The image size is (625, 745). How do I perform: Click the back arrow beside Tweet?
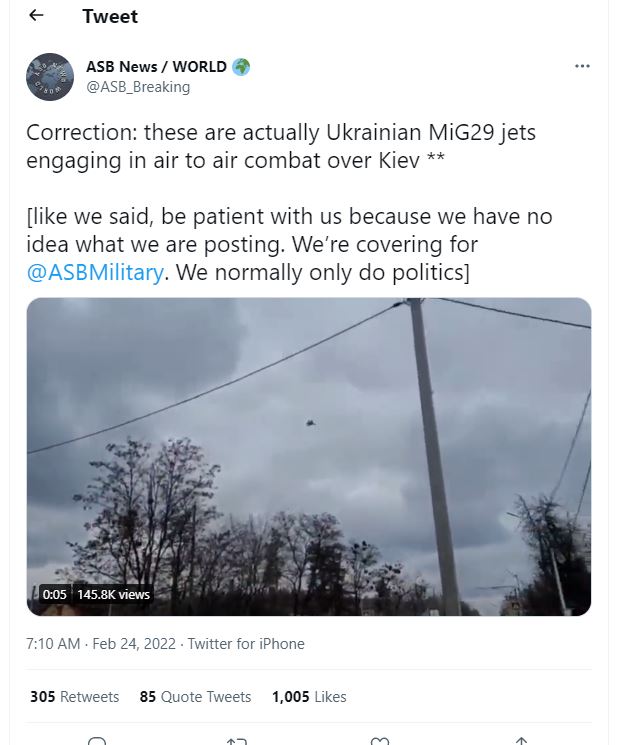37,16
